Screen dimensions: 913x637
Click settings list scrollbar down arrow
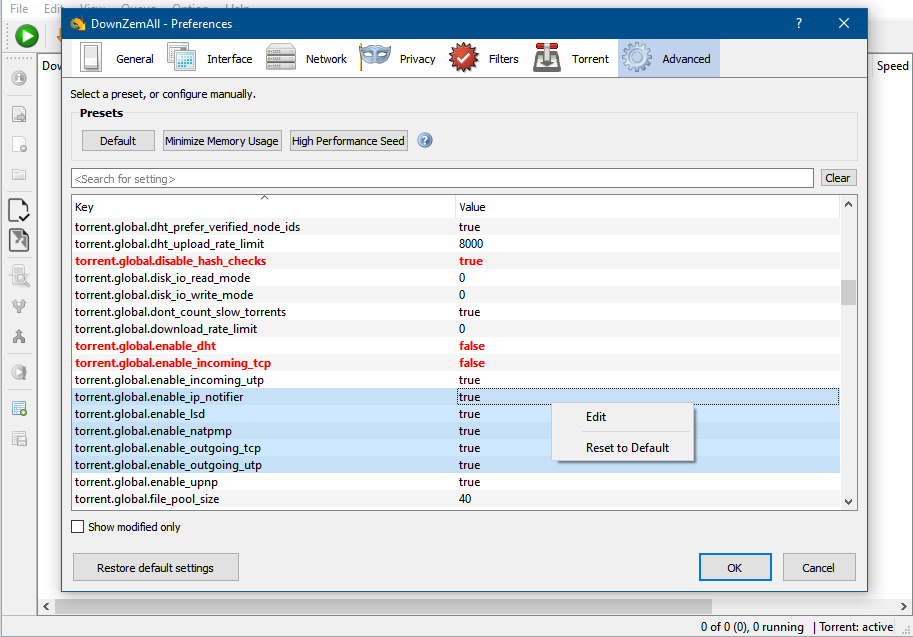point(848,501)
